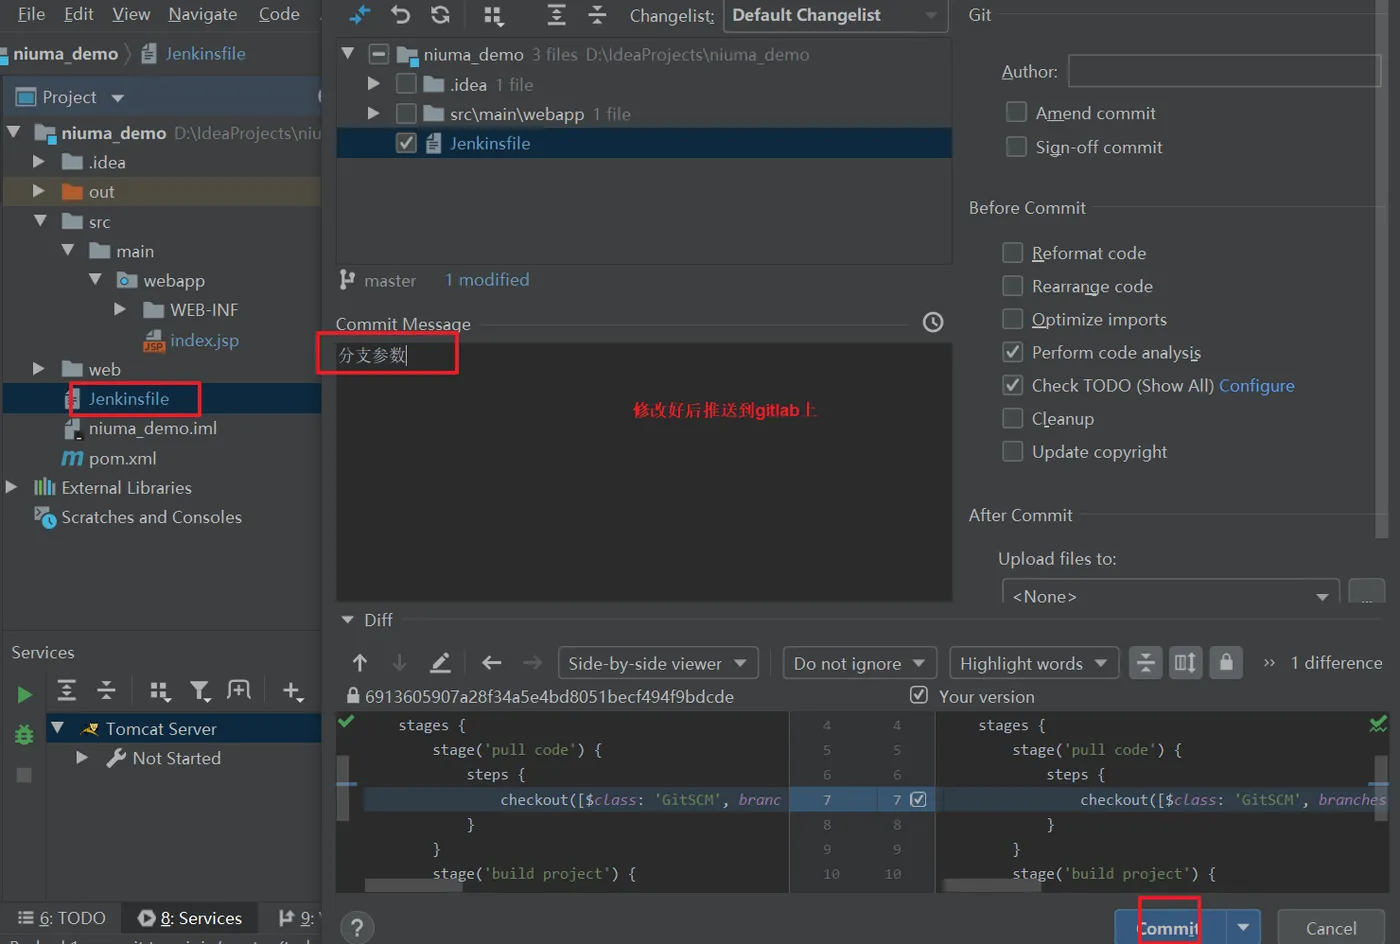
Task: Open commit message history clock icon
Action: click(933, 322)
